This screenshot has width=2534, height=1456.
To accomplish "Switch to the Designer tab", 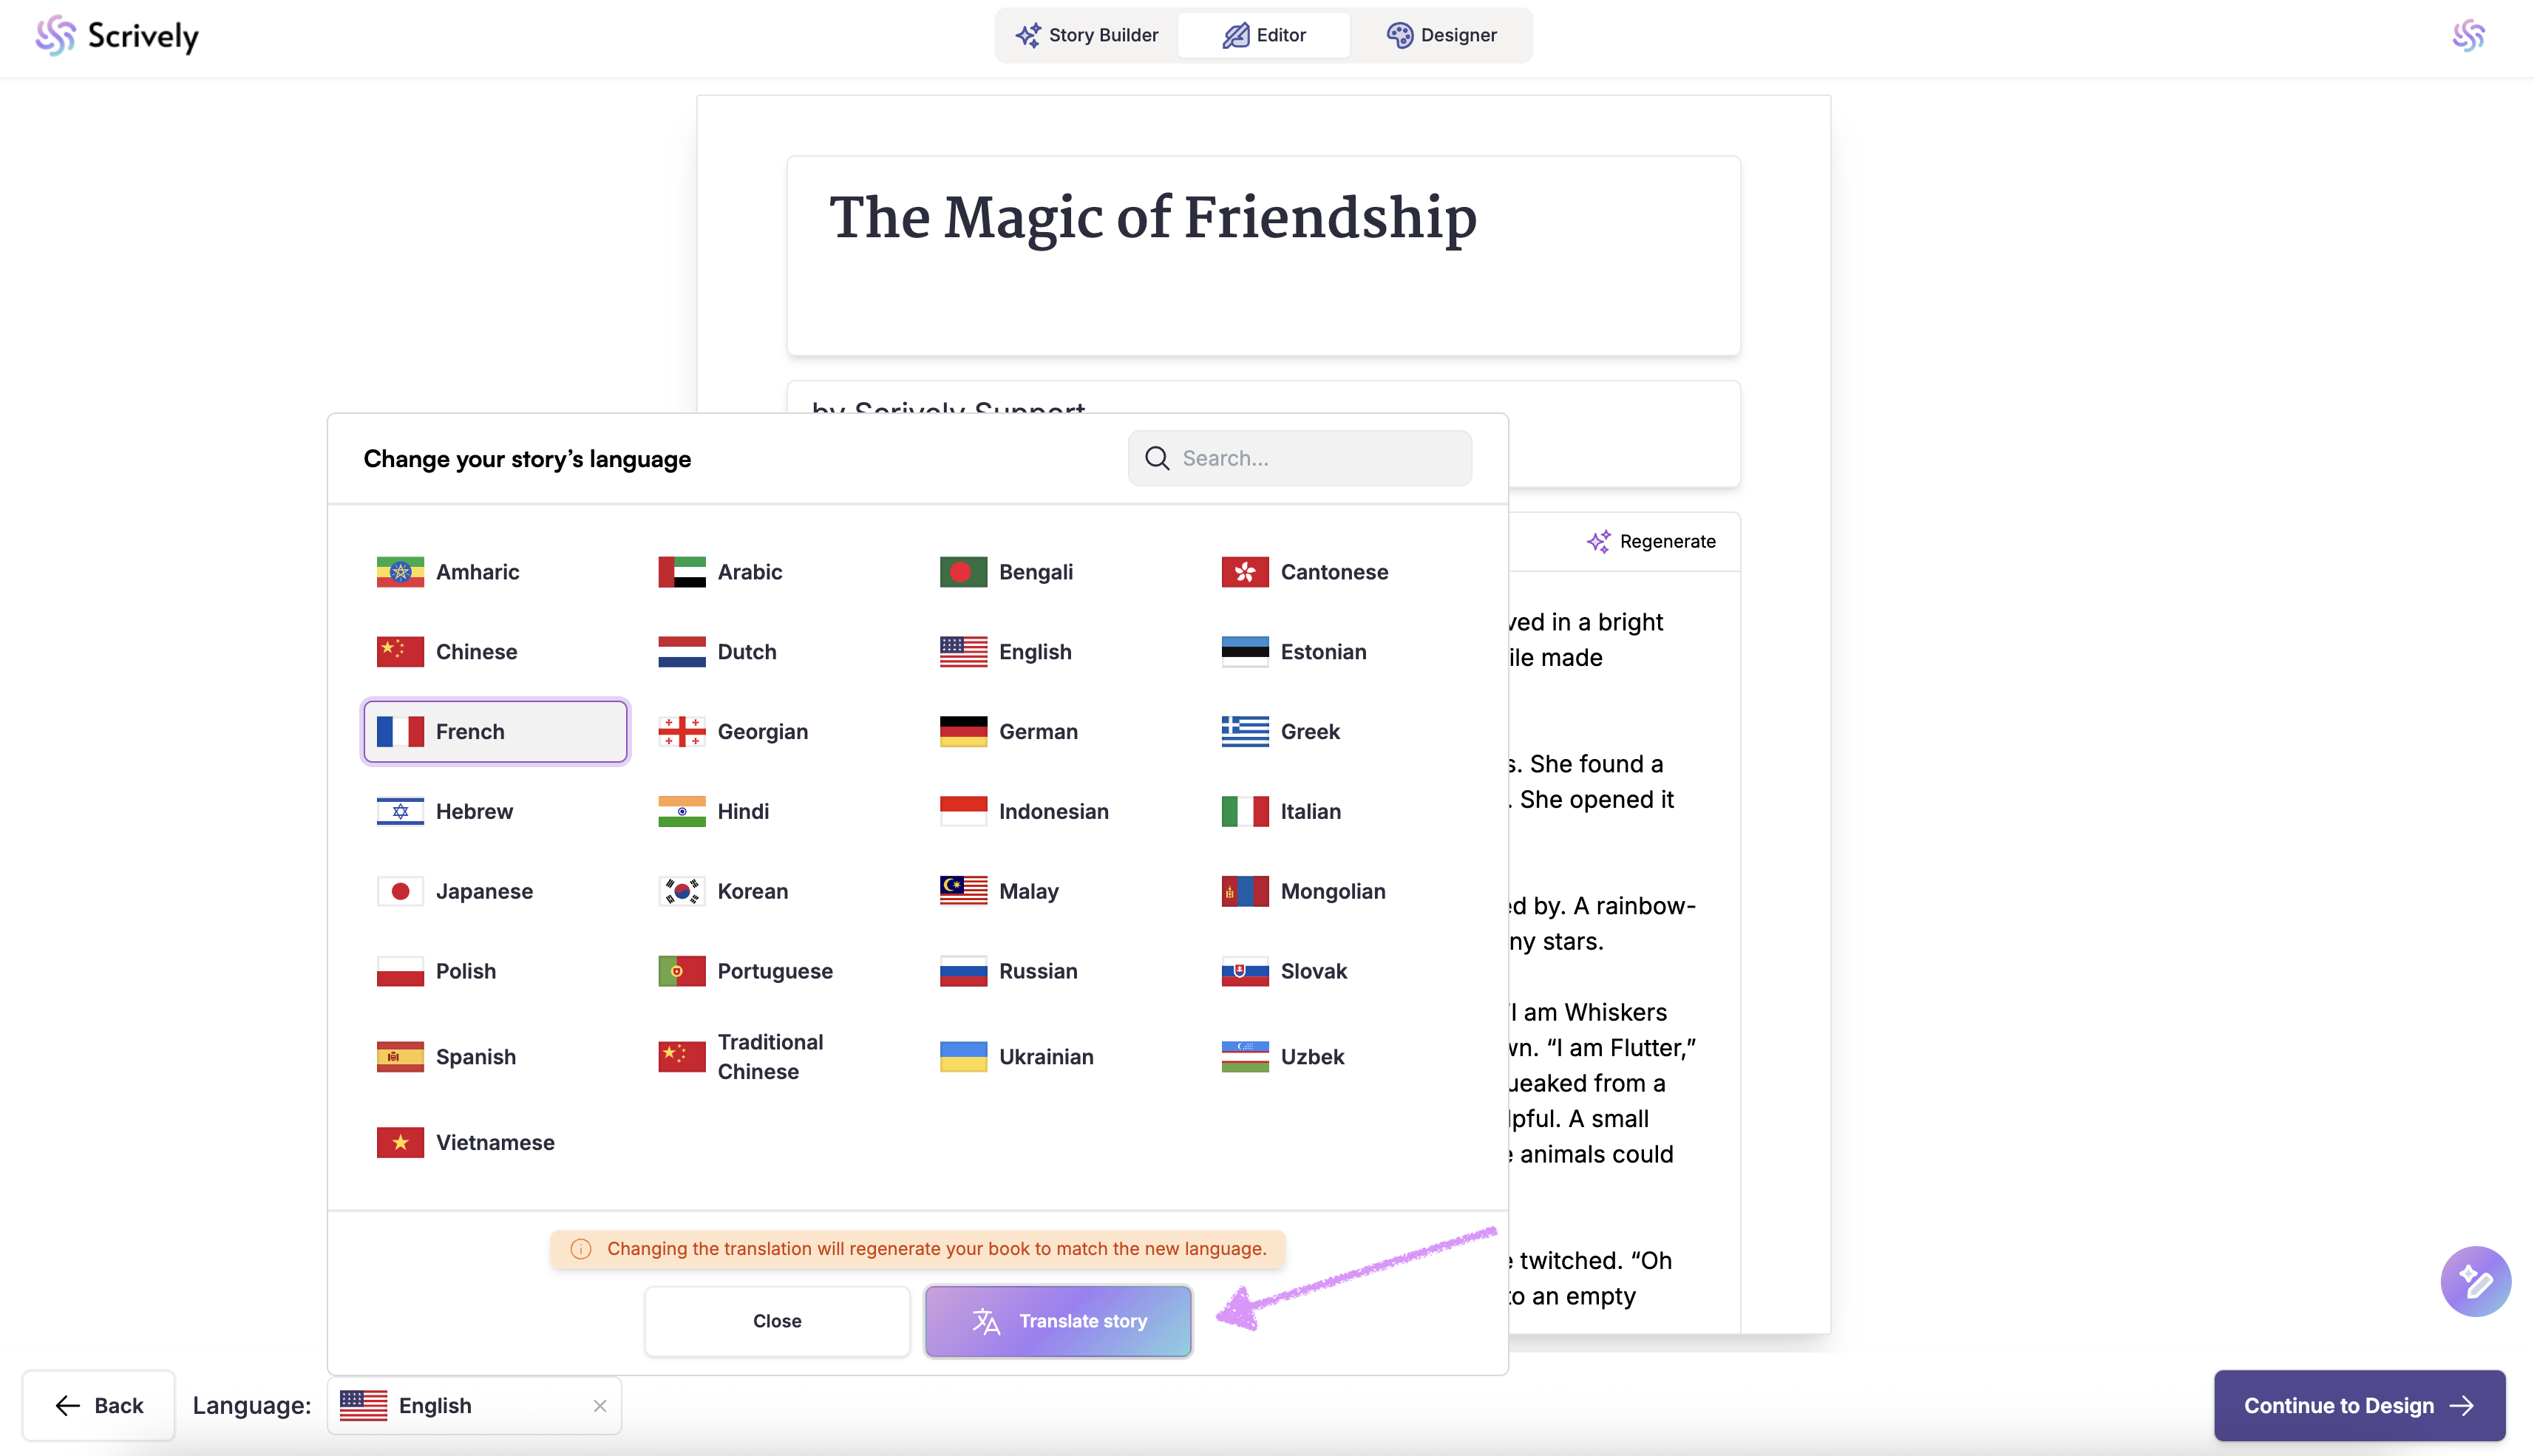I will (x=1441, y=35).
